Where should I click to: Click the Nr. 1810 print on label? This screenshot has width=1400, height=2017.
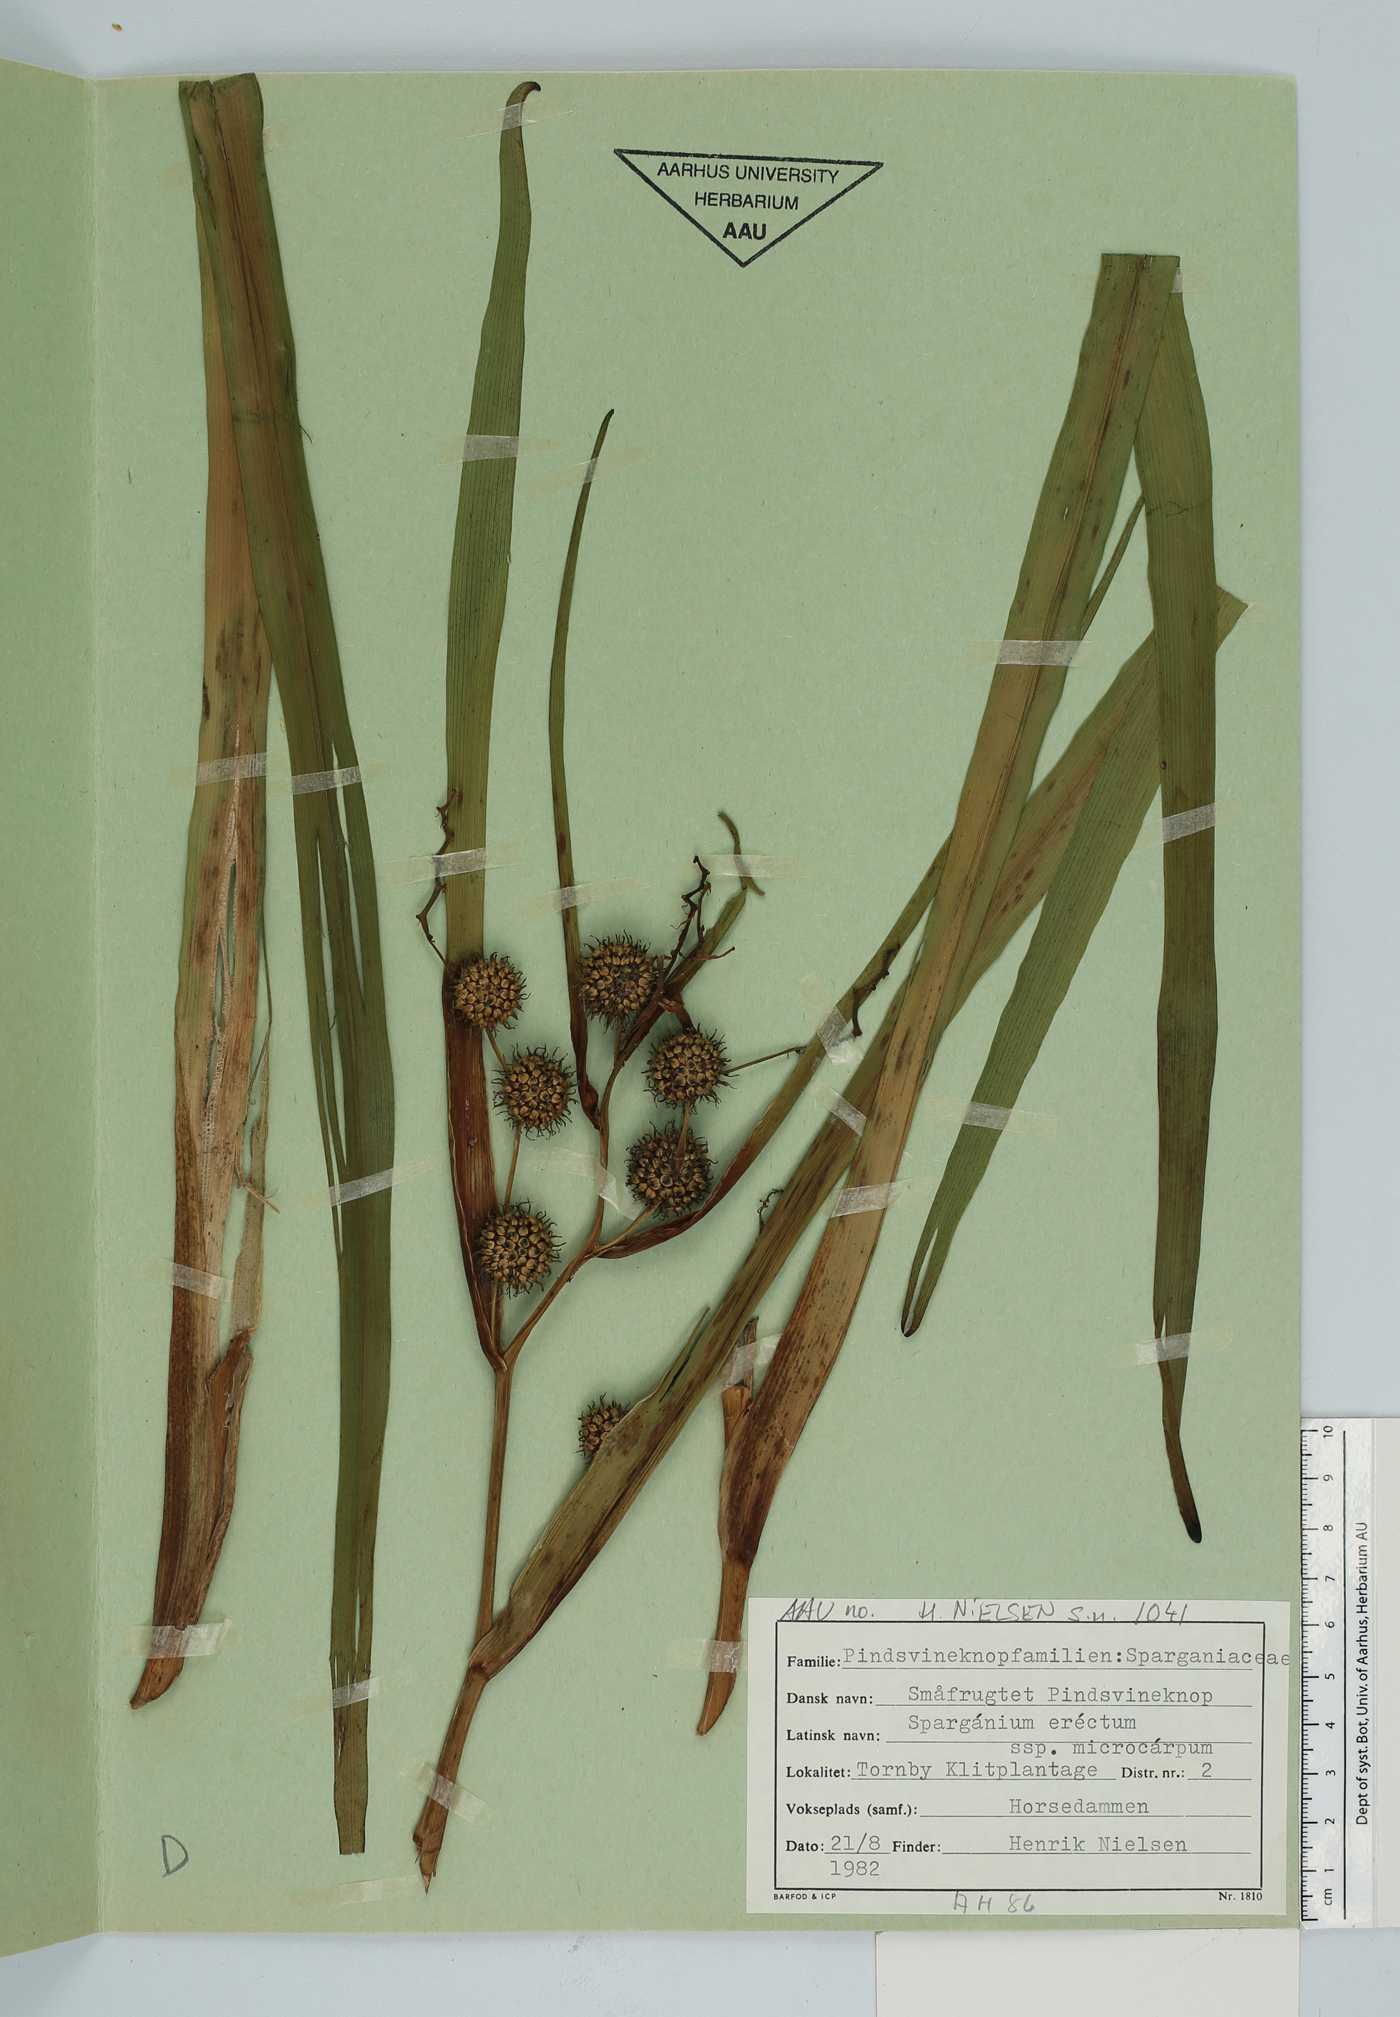click(1239, 1895)
